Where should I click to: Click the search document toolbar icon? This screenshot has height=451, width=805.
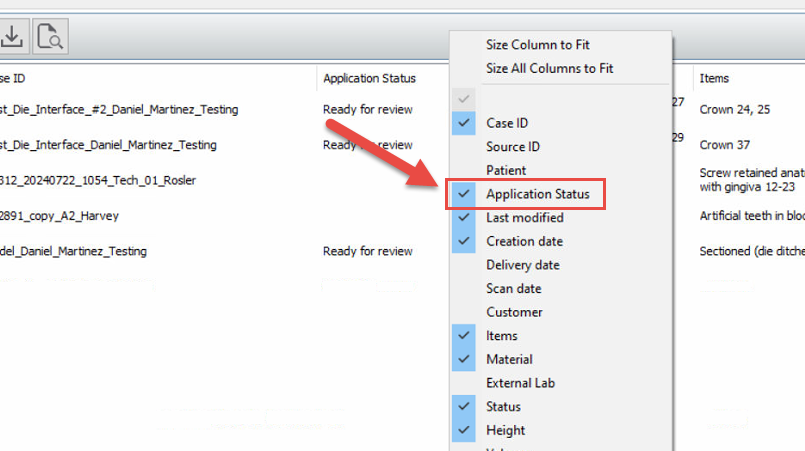coord(50,37)
